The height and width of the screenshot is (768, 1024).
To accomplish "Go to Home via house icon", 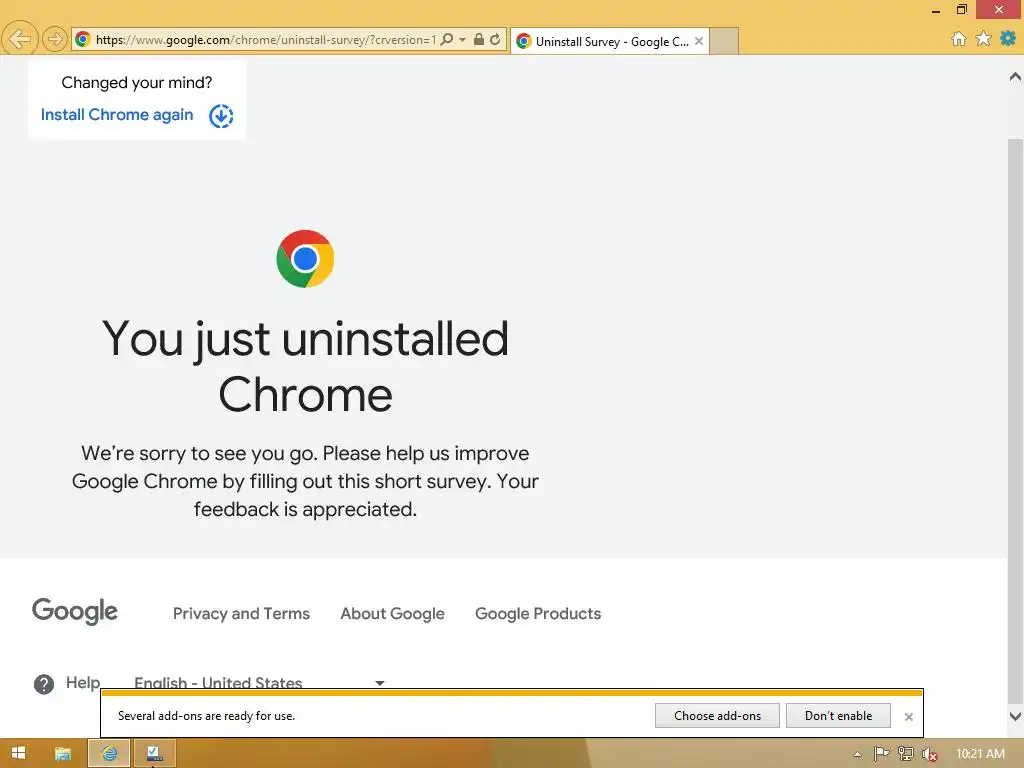I will tap(959, 39).
